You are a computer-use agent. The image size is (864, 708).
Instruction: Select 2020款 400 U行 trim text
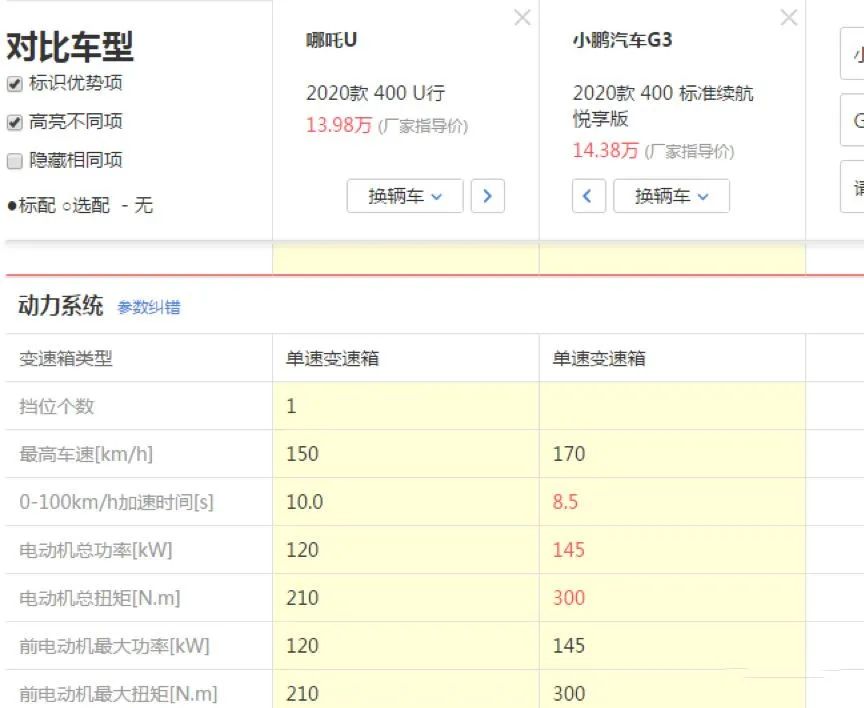click(376, 93)
